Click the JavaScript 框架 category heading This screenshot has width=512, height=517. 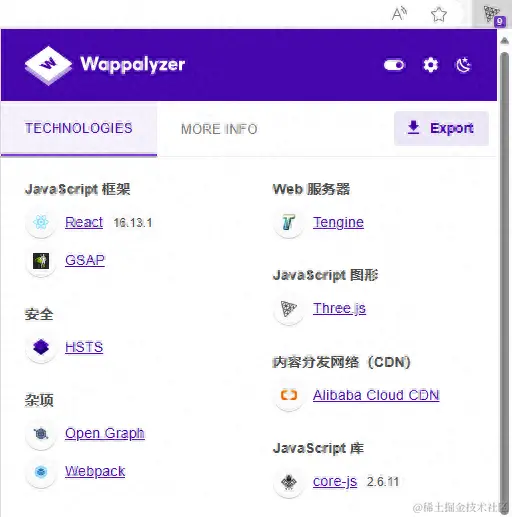click(x=77, y=190)
